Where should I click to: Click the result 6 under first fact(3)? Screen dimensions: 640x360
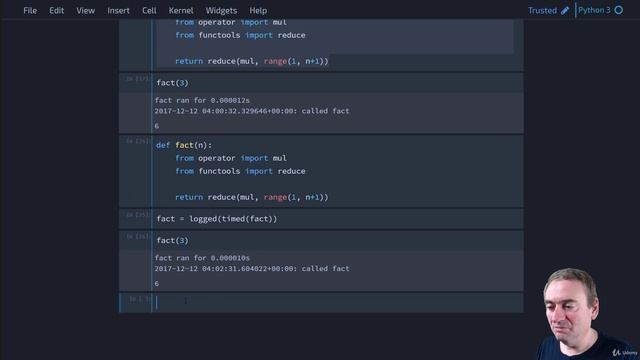(157, 126)
